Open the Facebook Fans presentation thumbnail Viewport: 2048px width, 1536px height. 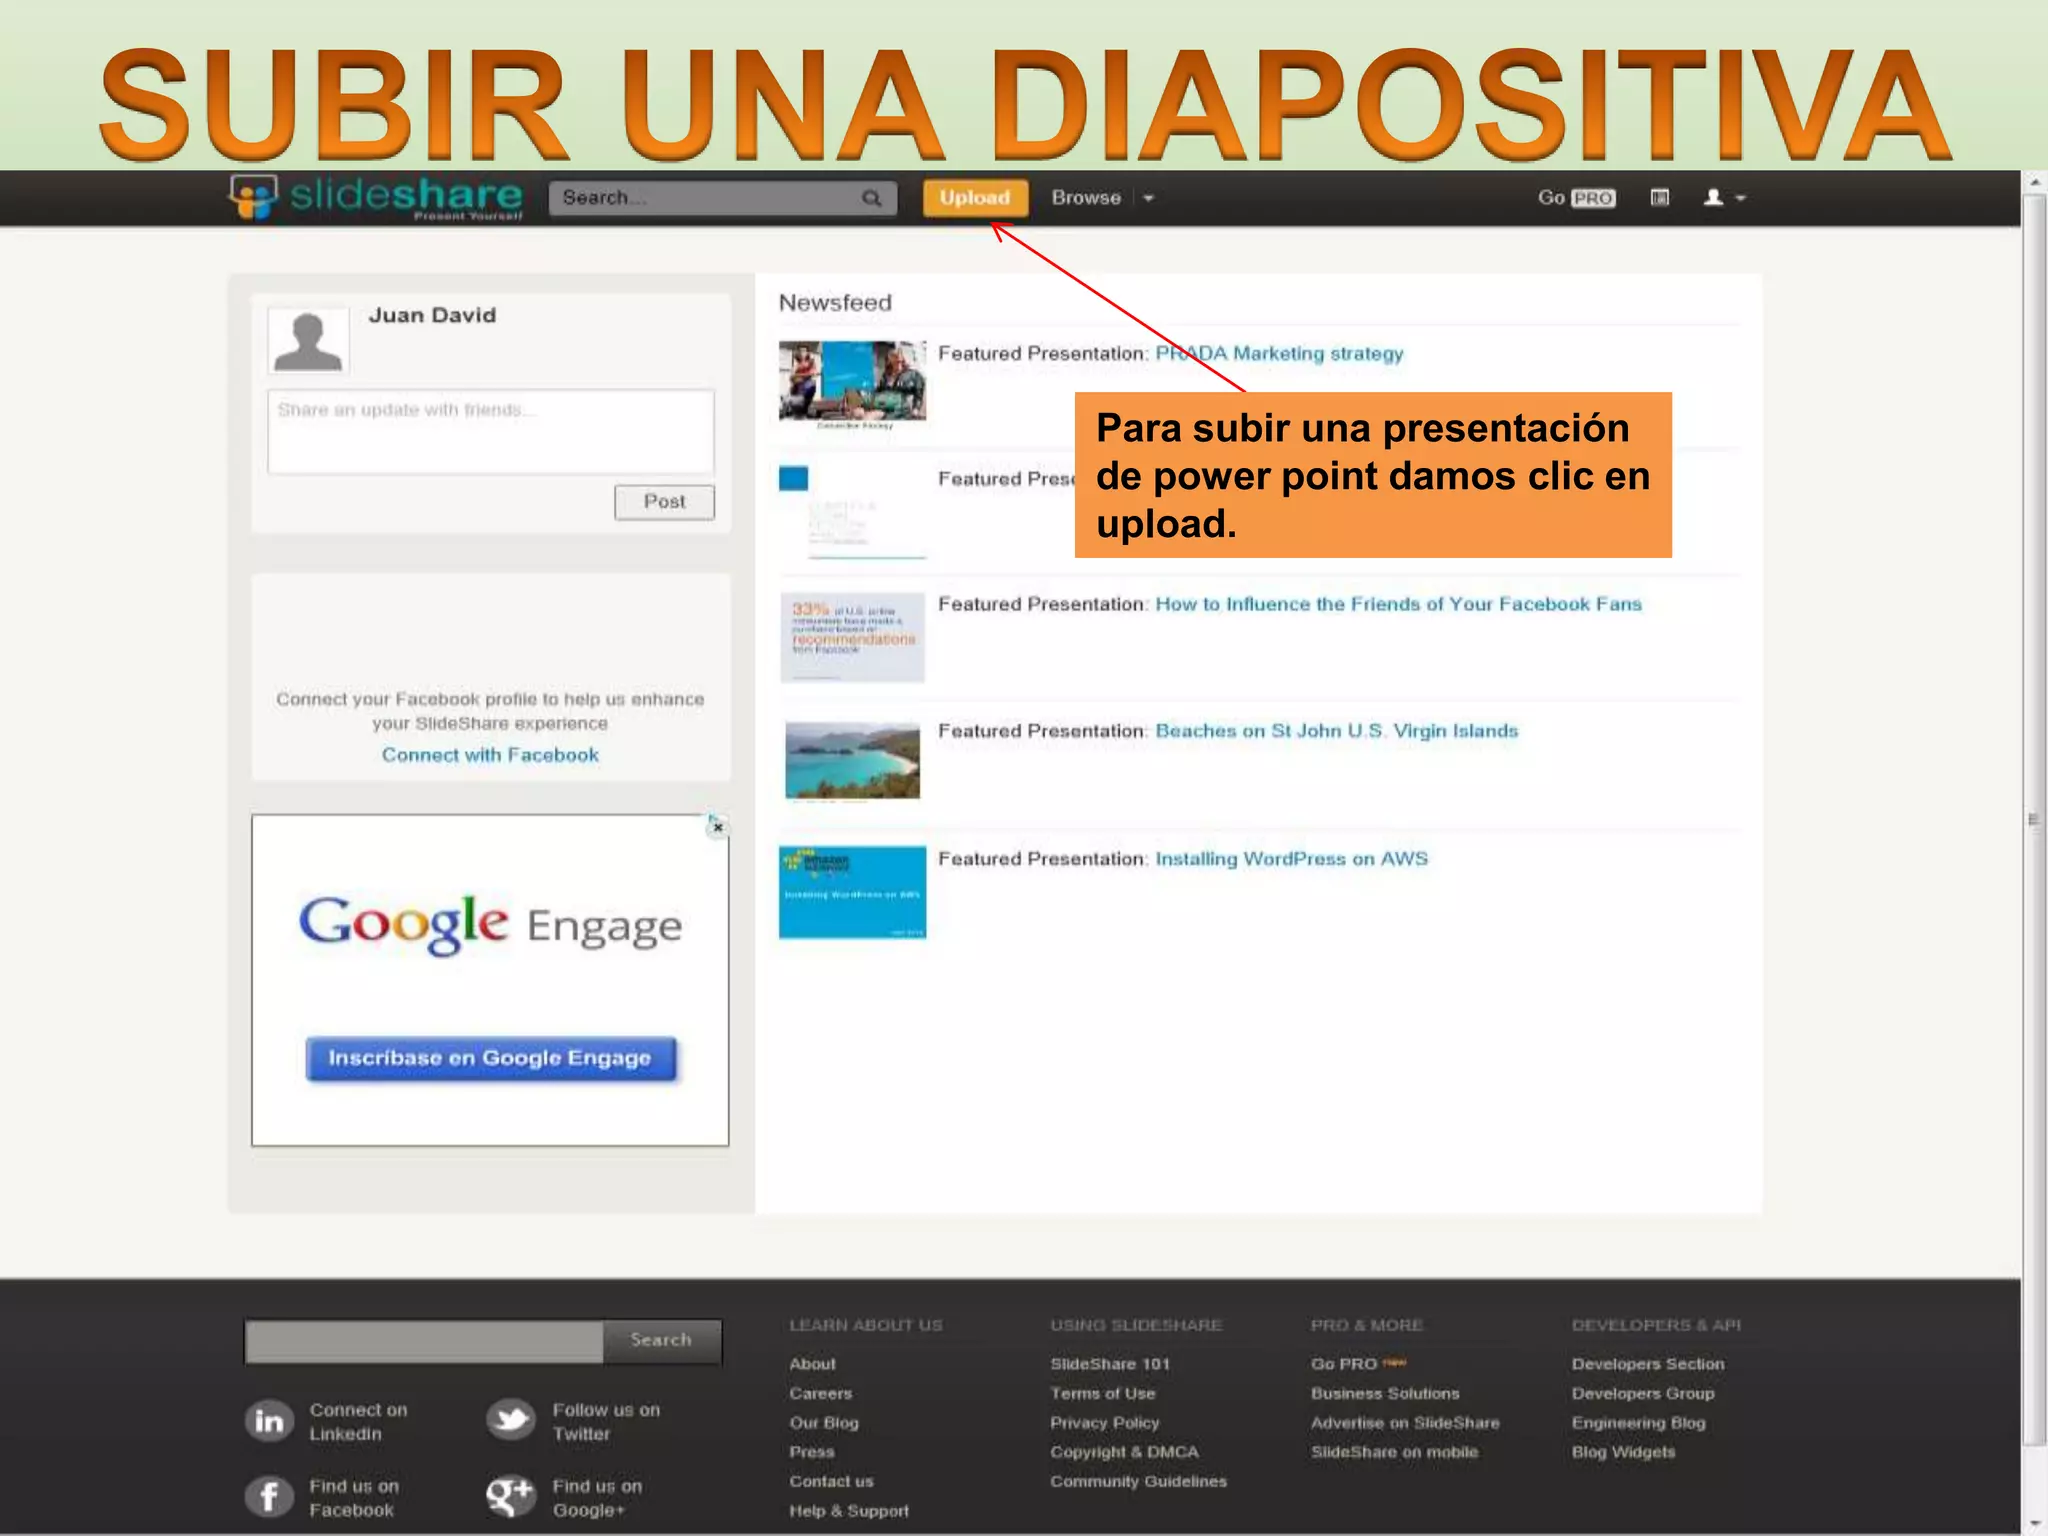[x=852, y=638]
